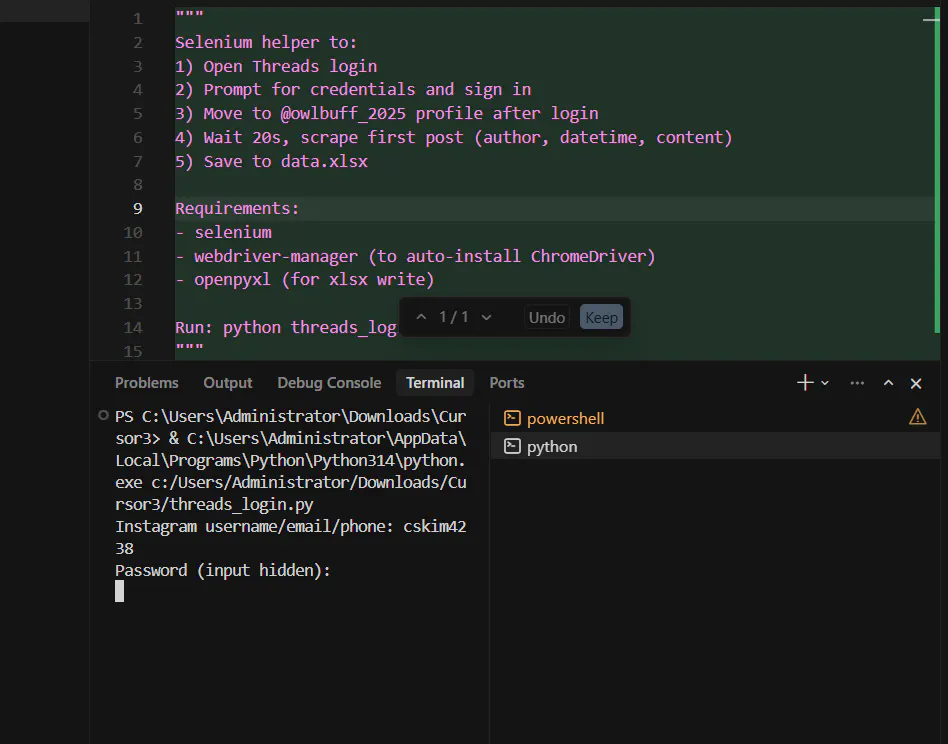Click the 'Selenium helper to:' text
This screenshot has width=948, height=744.
(x=266, y=42)
